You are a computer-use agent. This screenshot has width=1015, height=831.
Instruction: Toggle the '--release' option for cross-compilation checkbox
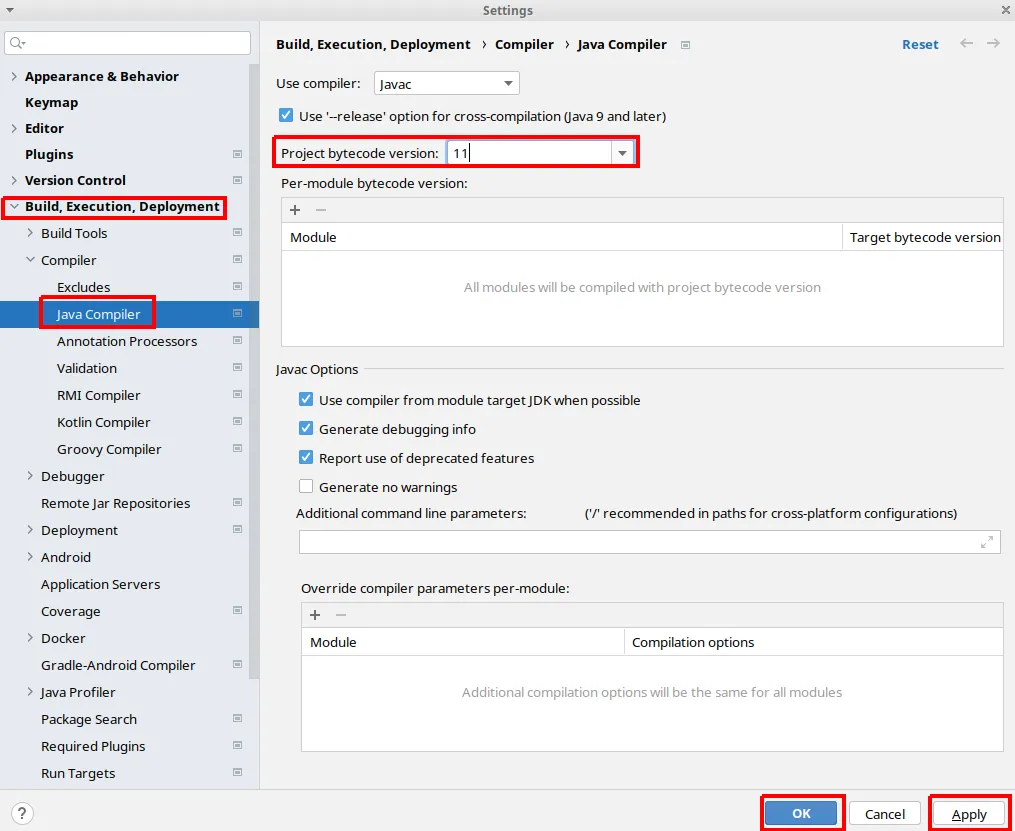pyautogui.click(x=285, y=116)
